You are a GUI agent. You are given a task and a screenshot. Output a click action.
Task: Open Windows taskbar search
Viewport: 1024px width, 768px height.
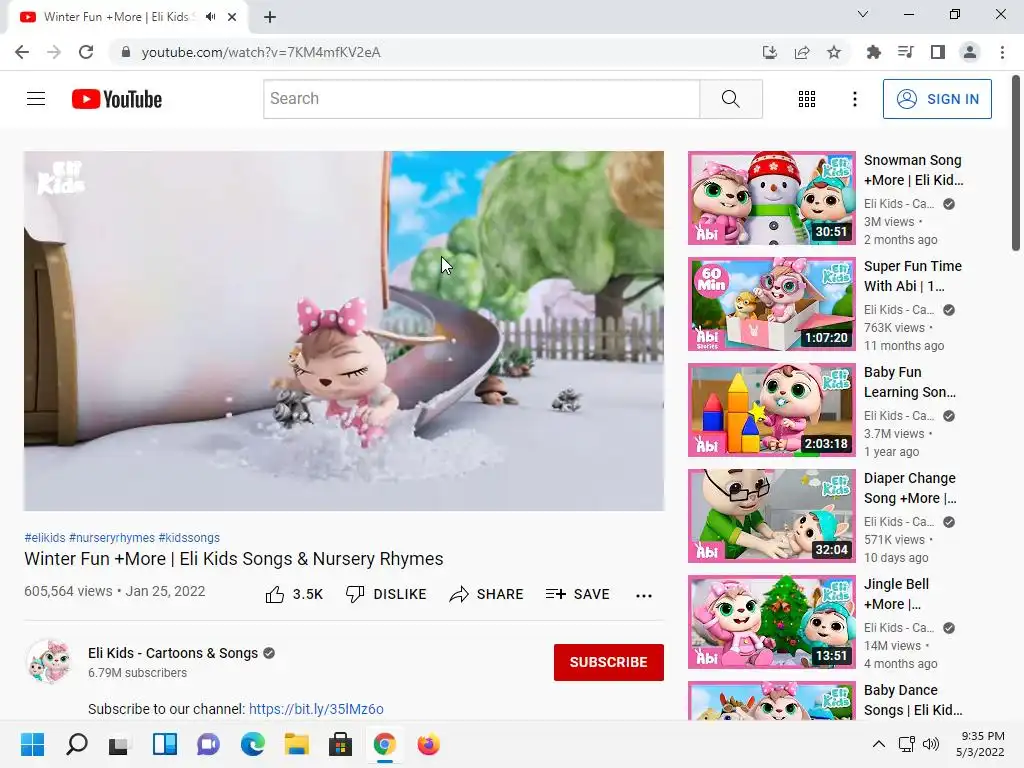76,744
